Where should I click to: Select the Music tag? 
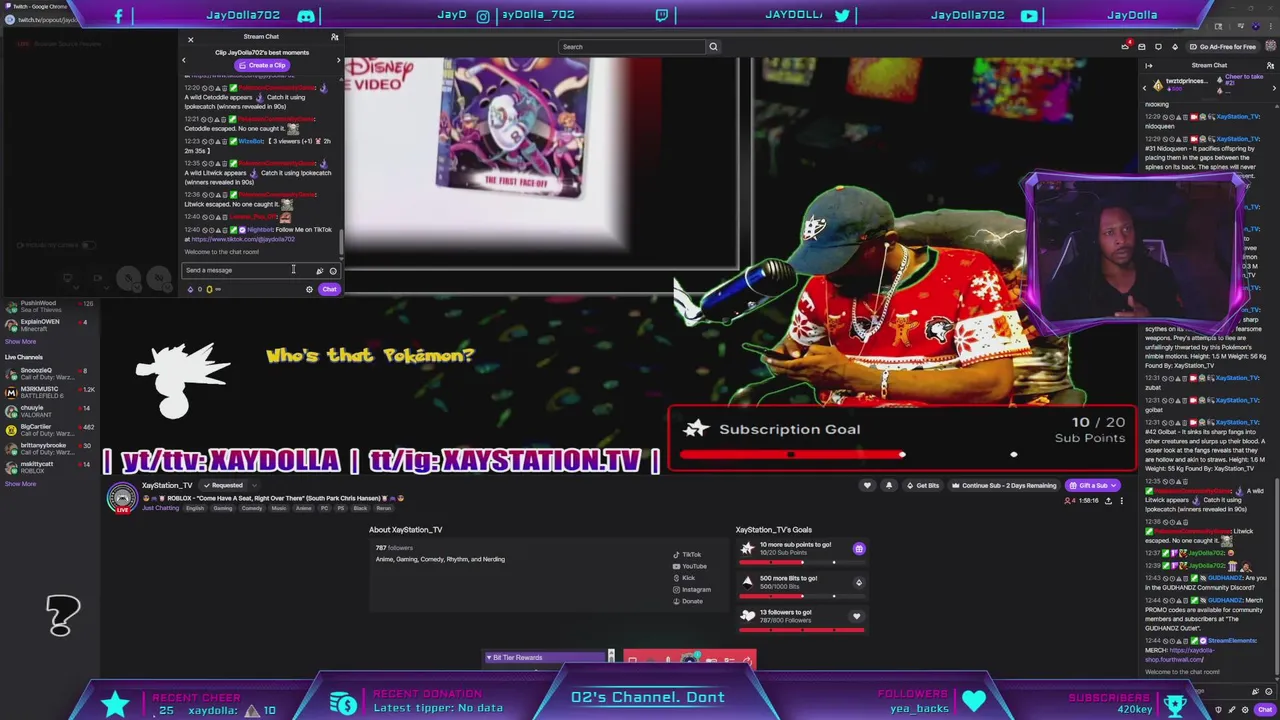(x=279, y=508)
